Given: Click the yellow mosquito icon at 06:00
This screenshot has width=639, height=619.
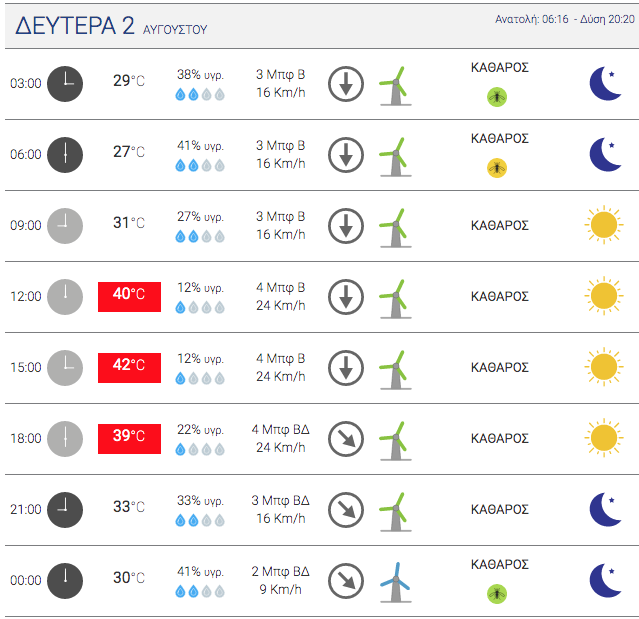Looking at the screenshot, I should [x=497, y=167].
